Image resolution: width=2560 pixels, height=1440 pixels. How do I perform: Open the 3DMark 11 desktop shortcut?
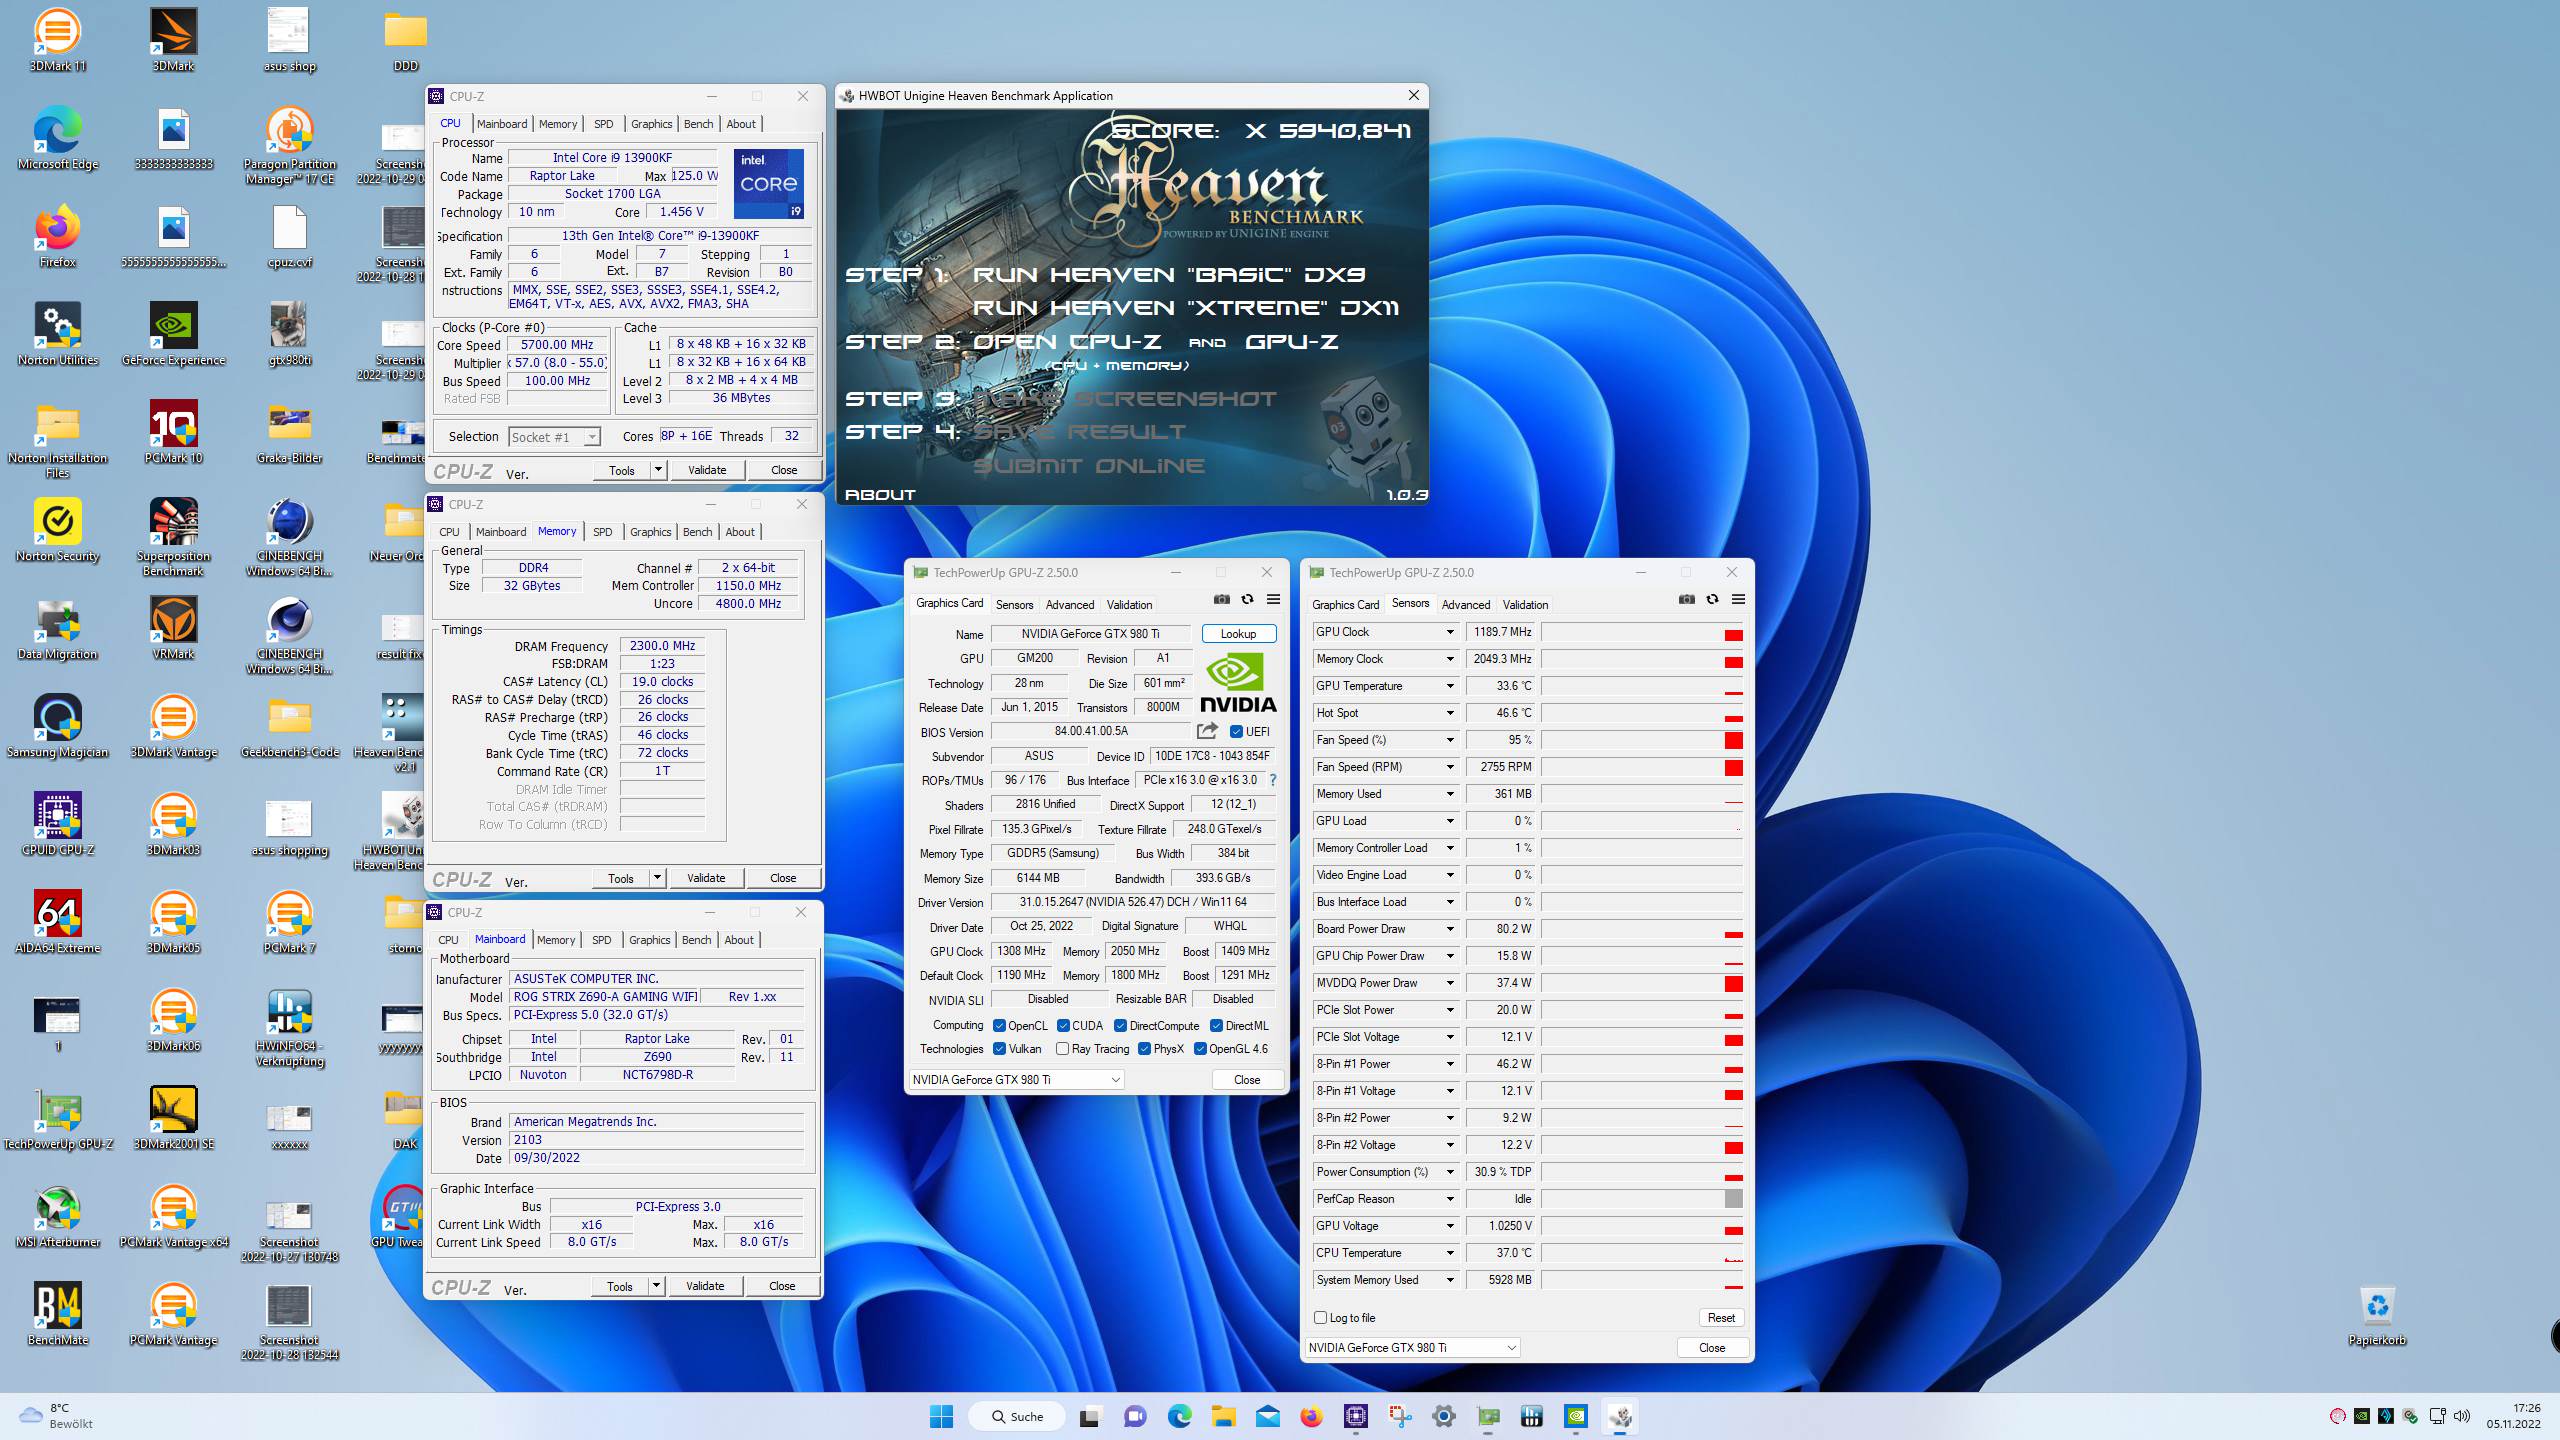point(57,40)
